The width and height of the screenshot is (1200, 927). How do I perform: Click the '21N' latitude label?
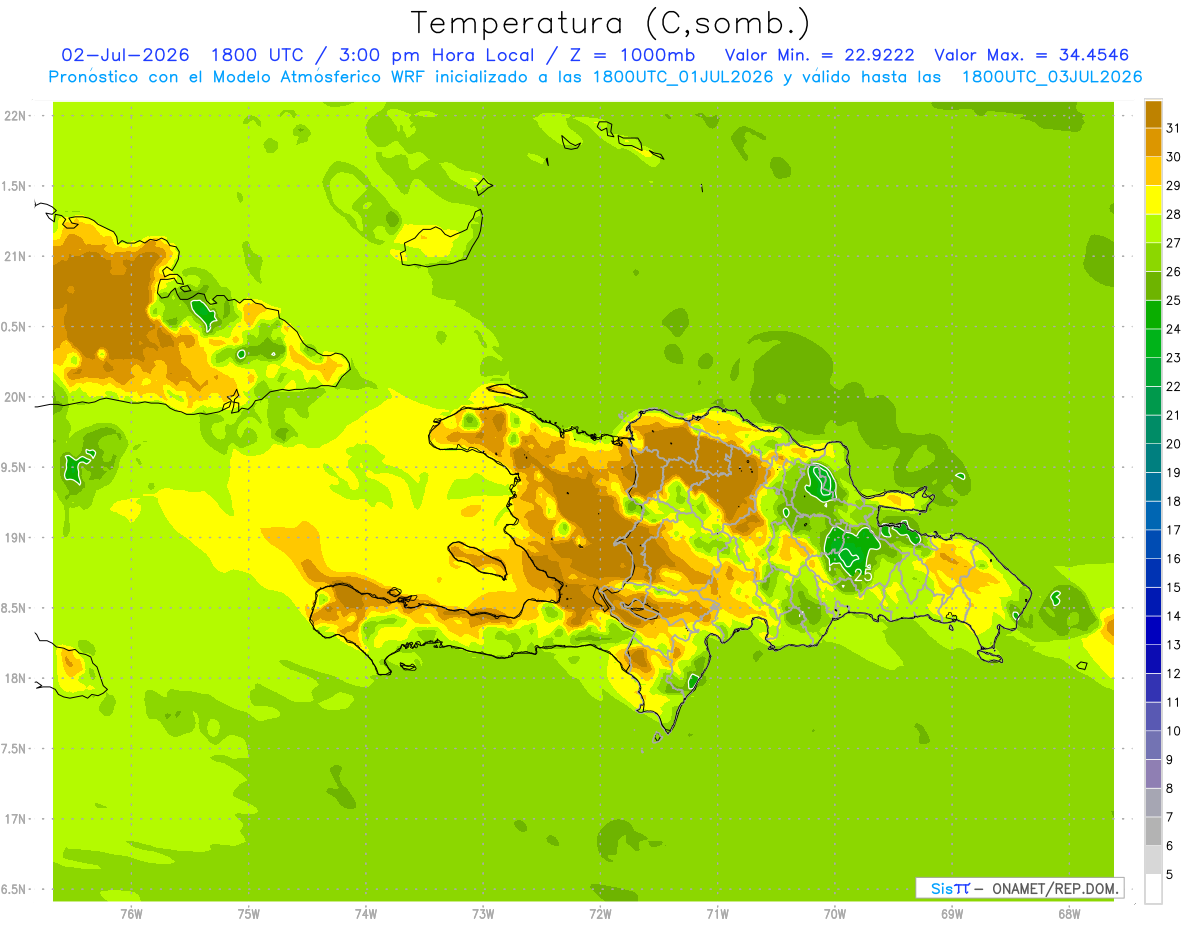pos(15,256)
